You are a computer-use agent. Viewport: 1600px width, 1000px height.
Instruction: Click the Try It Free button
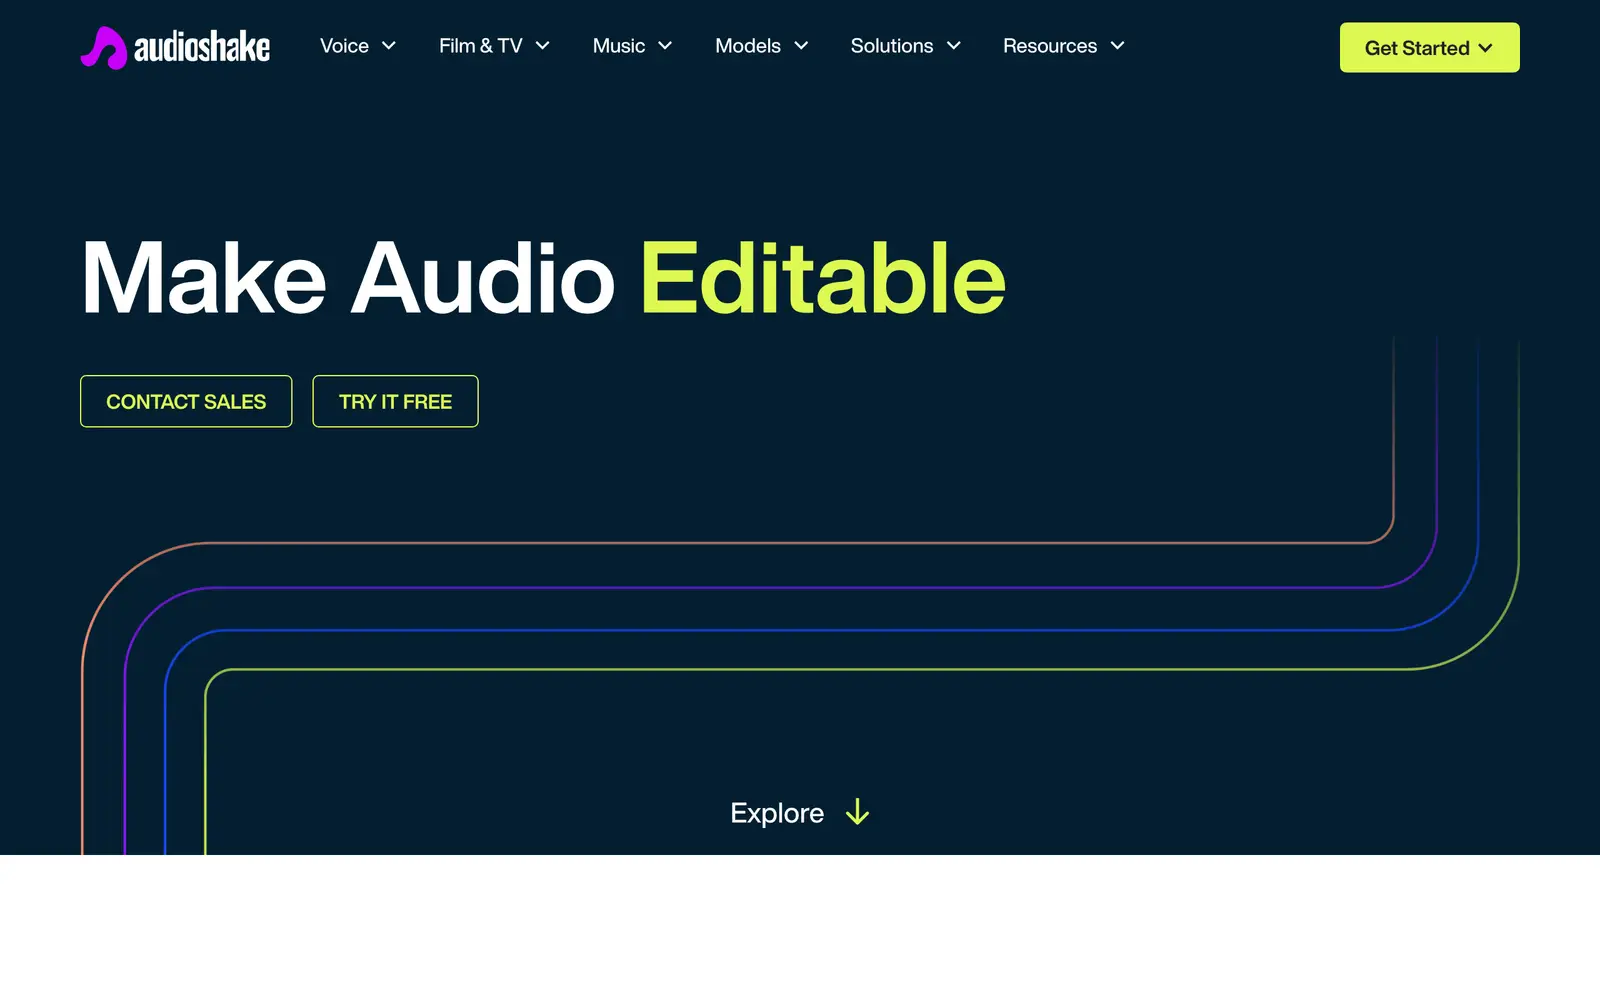pos(395,401)
